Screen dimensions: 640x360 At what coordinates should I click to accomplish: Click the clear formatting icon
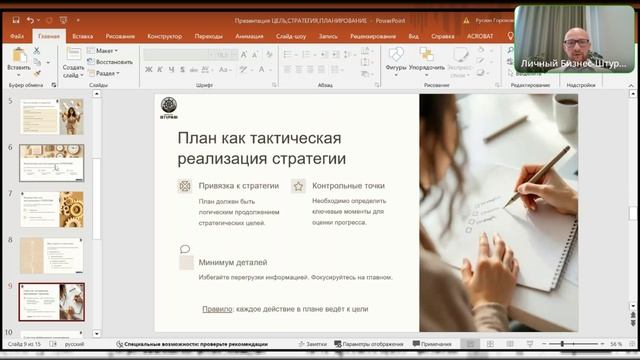(x=269, y=54)
